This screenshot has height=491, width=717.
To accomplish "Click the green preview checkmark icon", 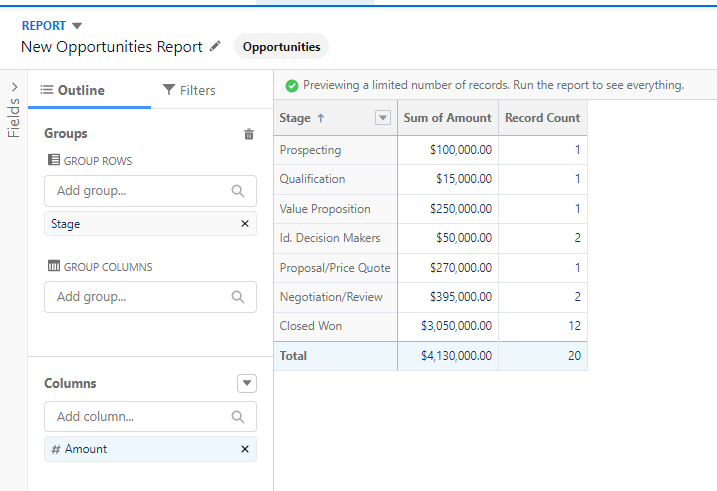I will pos(291,86).
